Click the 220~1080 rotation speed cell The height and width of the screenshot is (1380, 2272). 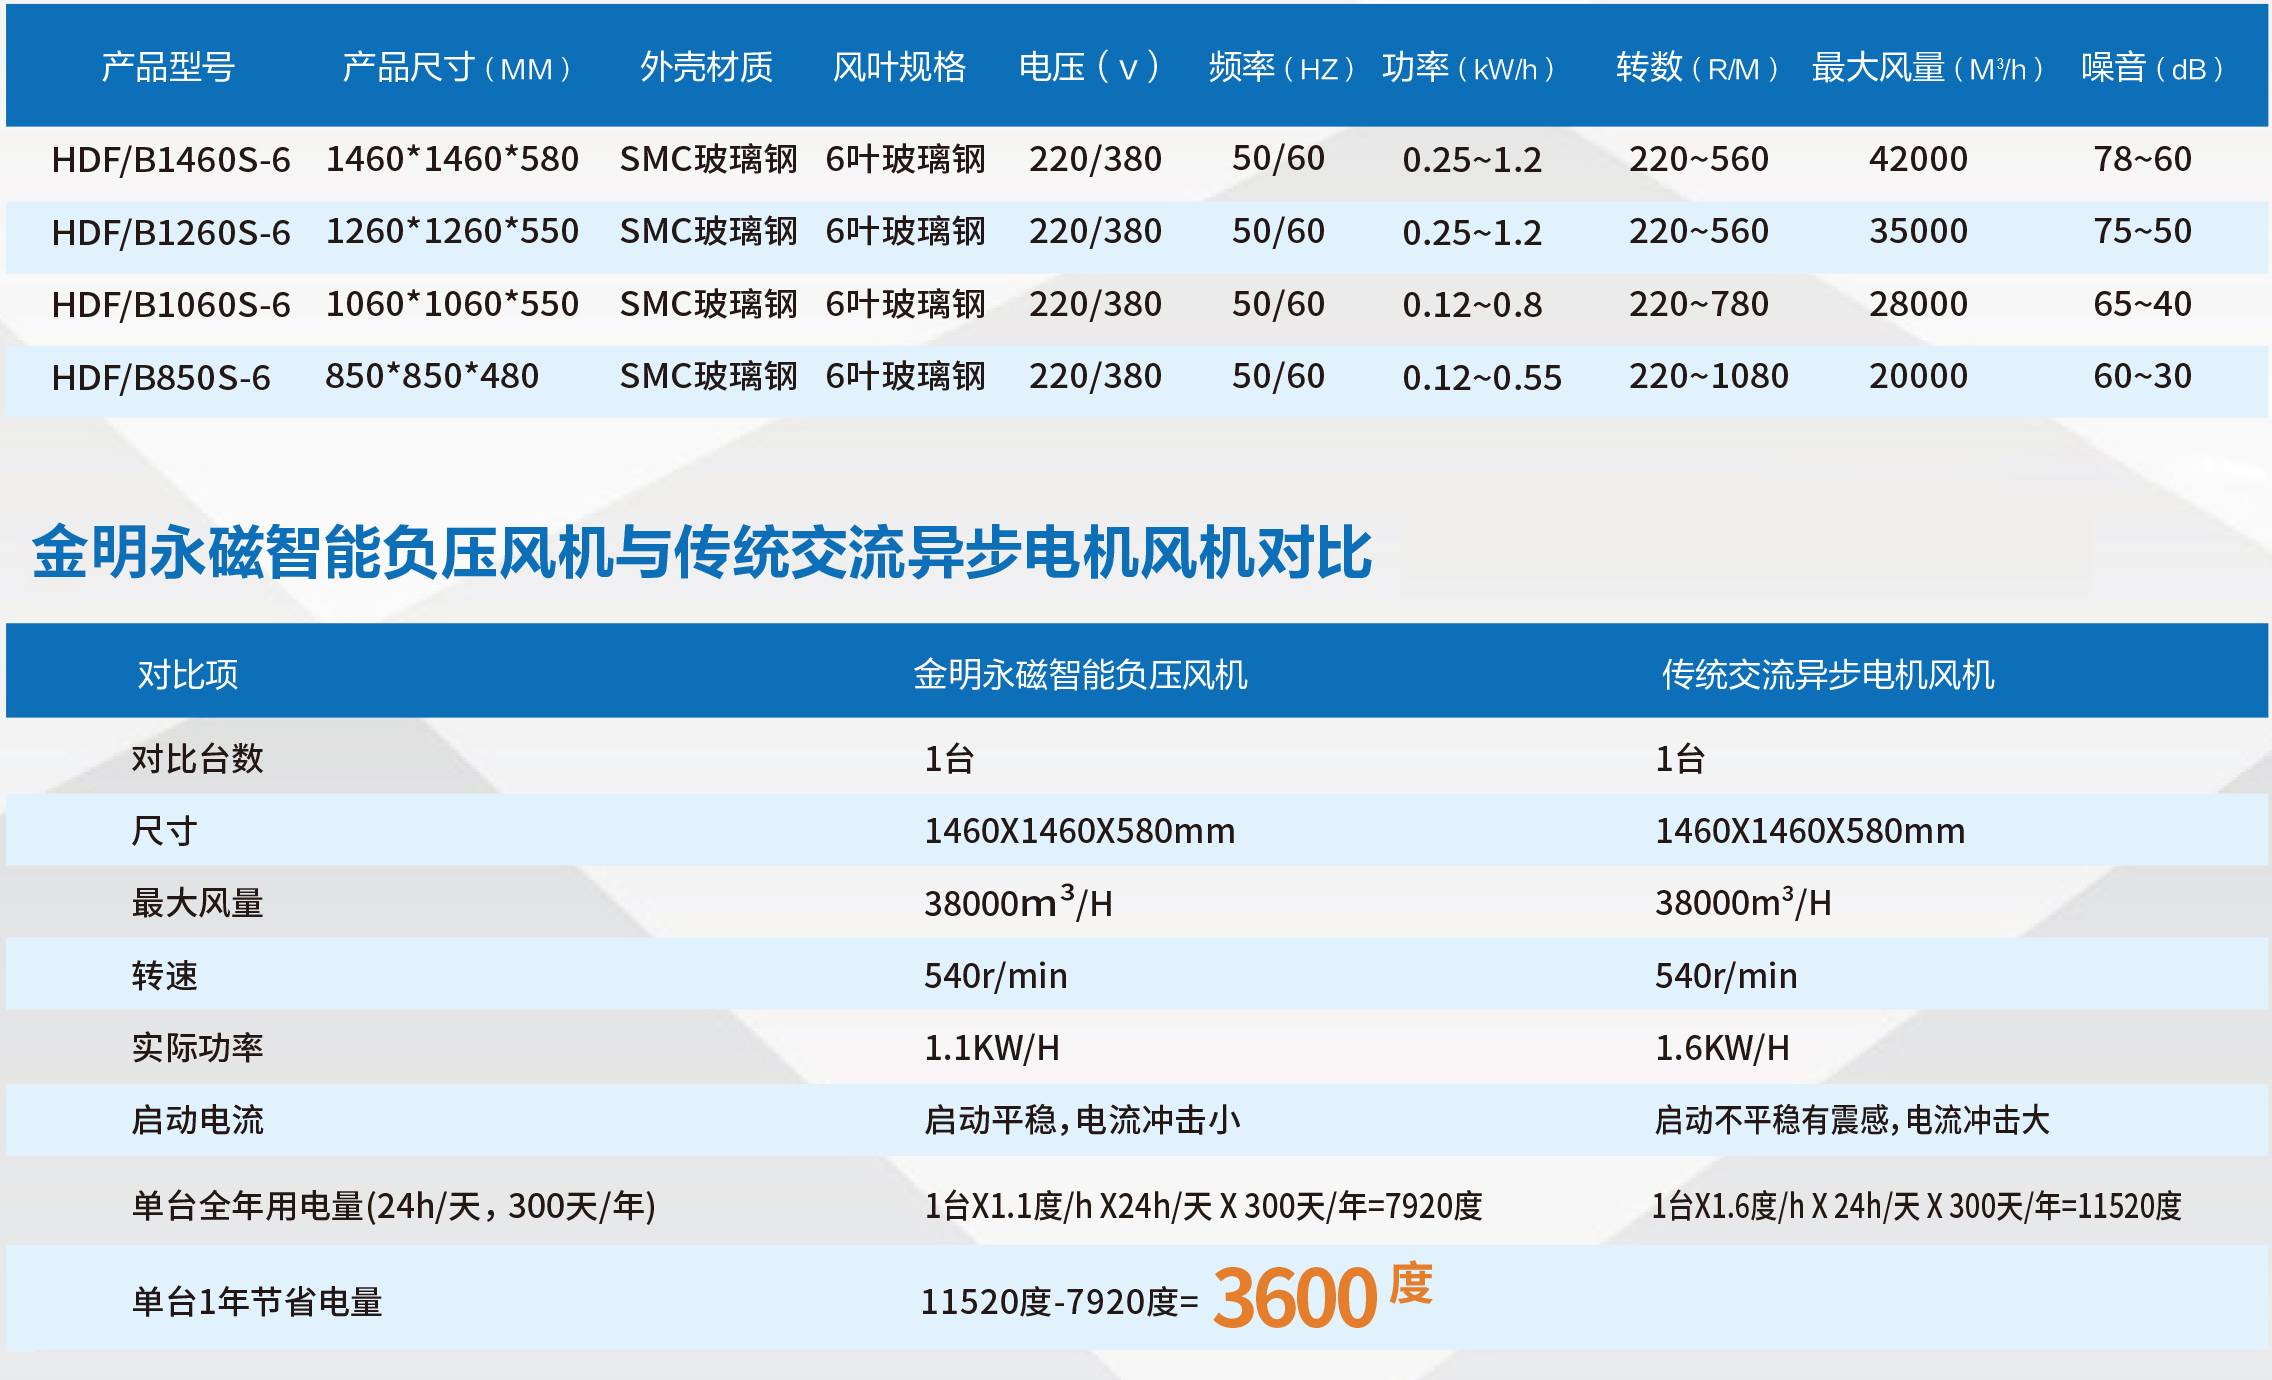pyautogui.click(x=1708, y=376)
